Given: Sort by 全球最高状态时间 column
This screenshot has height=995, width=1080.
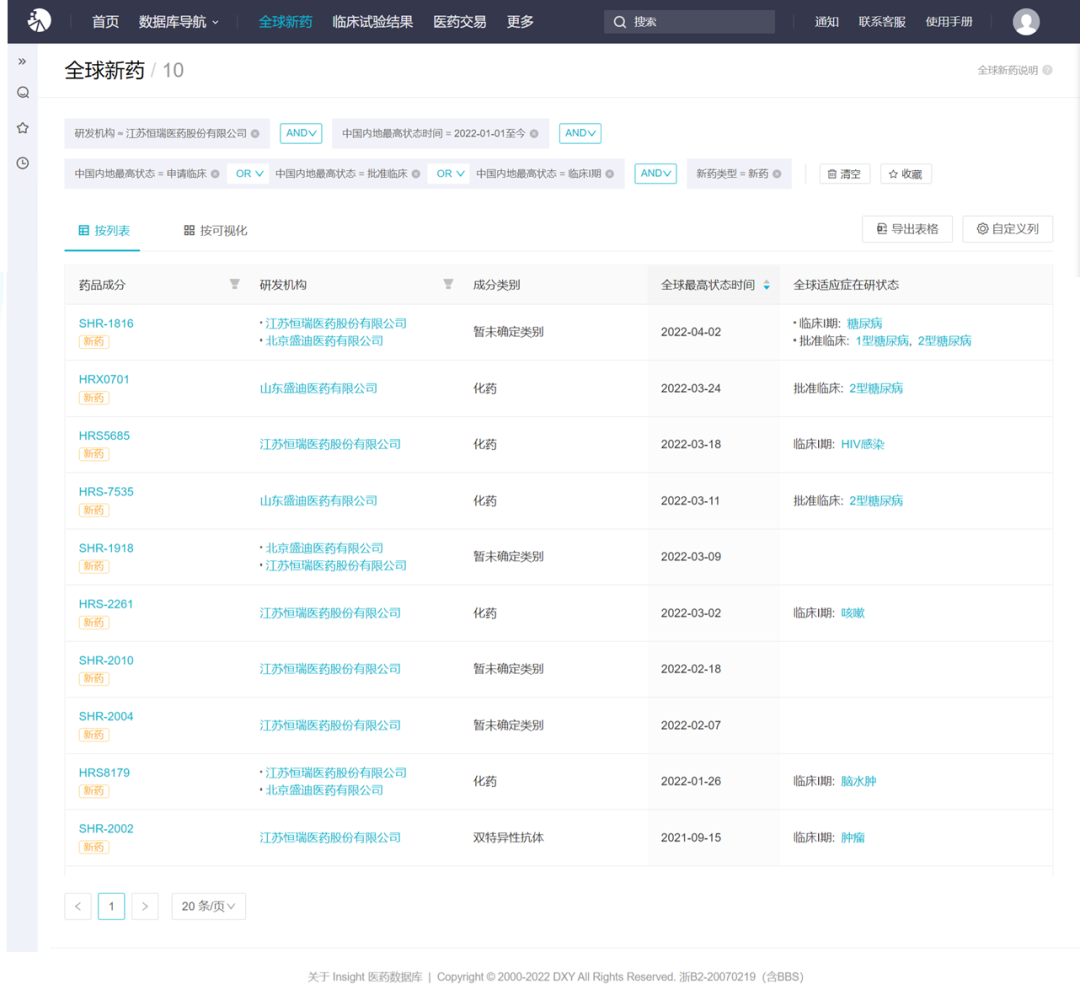Looking at the screenshot, I should point(767,285).
